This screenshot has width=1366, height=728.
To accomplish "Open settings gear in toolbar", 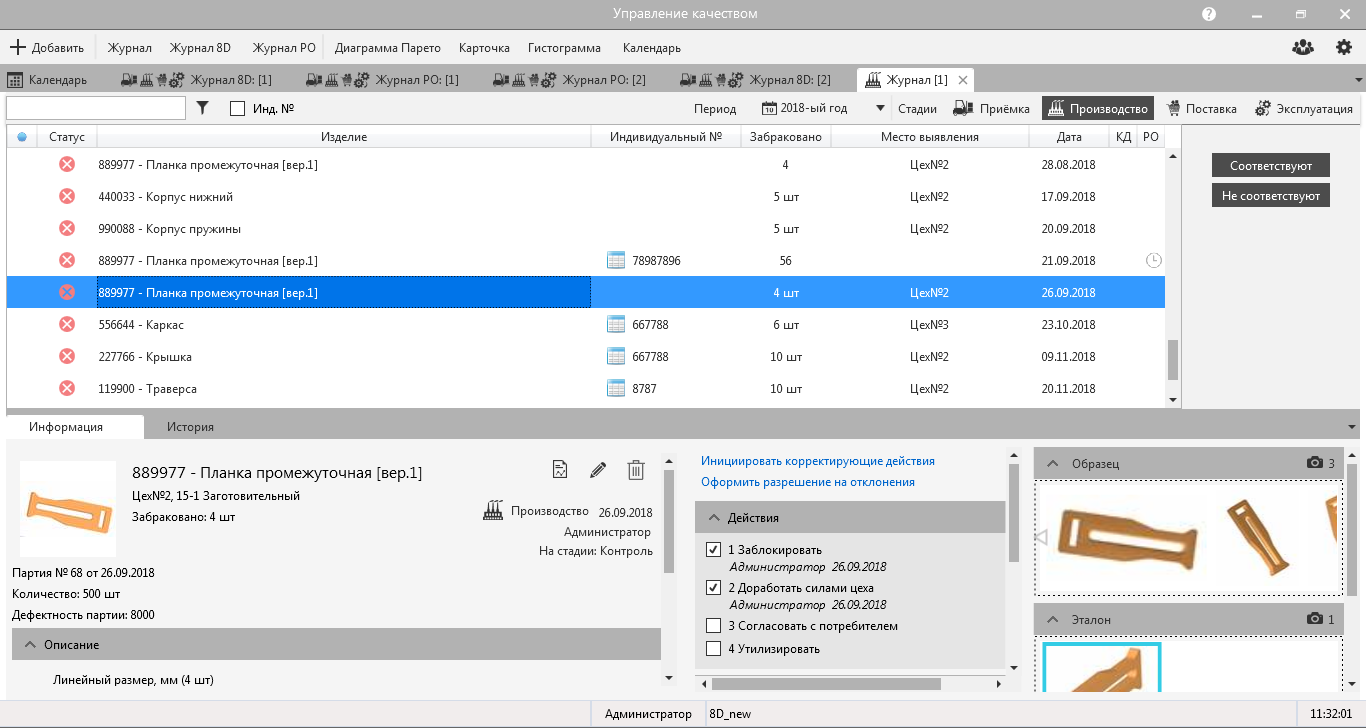I will point(1344,47).
